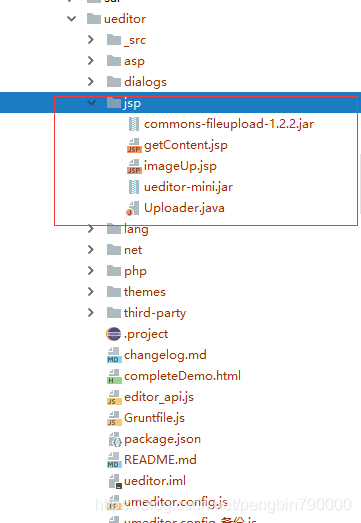Open the .project file name
The width and height of the screenshot is (361, 523).
click(146, 334)
